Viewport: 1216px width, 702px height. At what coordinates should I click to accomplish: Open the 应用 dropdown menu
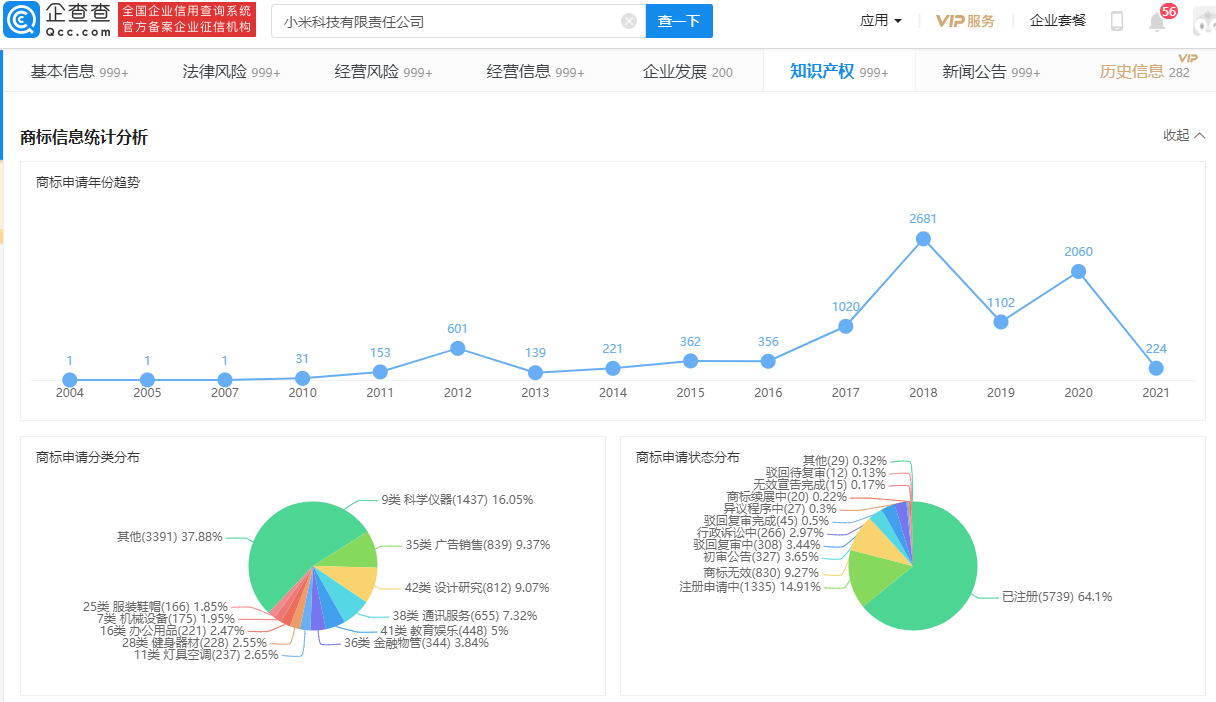881,20
